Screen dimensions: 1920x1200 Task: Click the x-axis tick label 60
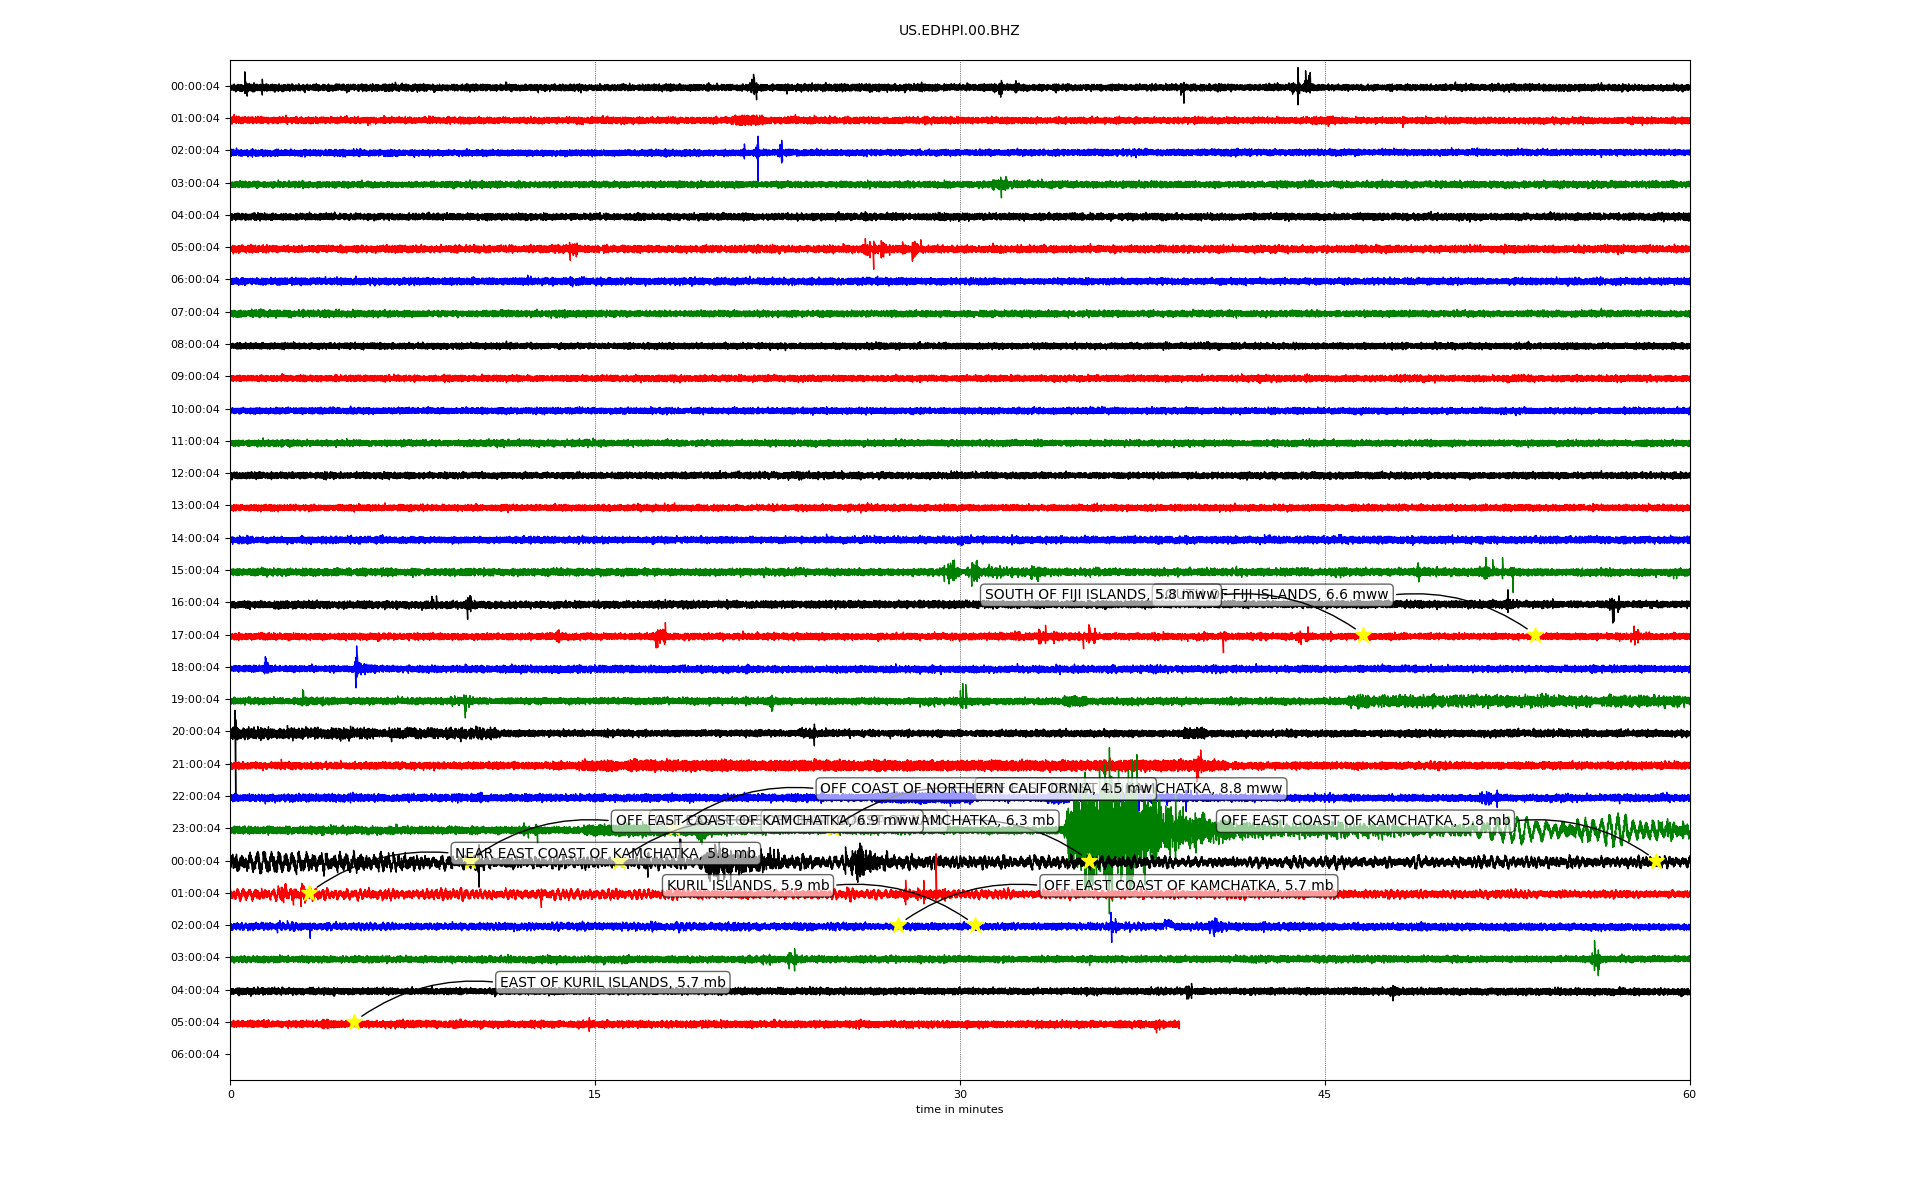[x=1689, y=1094]
